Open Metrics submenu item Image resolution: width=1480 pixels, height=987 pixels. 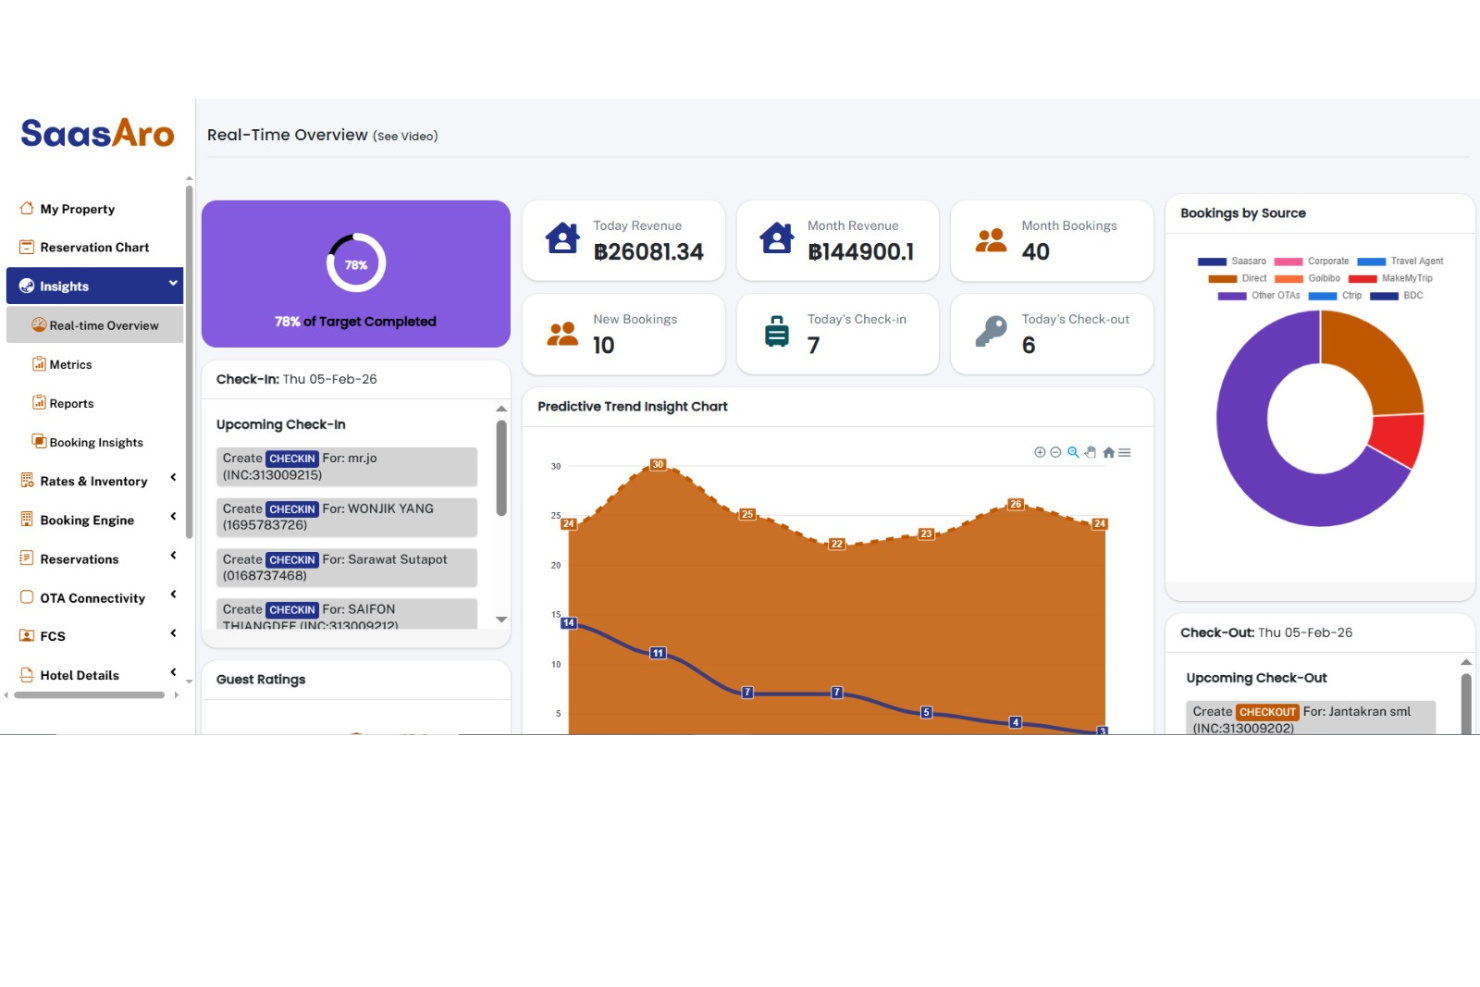[x=95, y=364]
